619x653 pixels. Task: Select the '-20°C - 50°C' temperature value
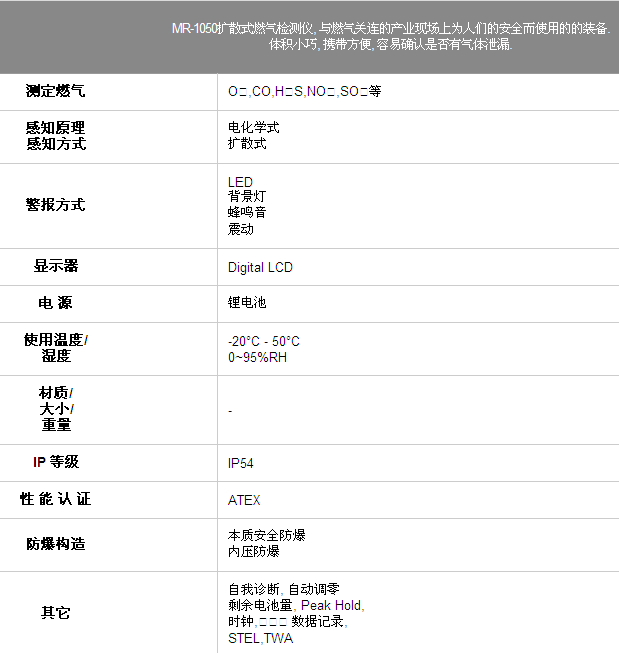pyautogui.click(x=264, y=341)
